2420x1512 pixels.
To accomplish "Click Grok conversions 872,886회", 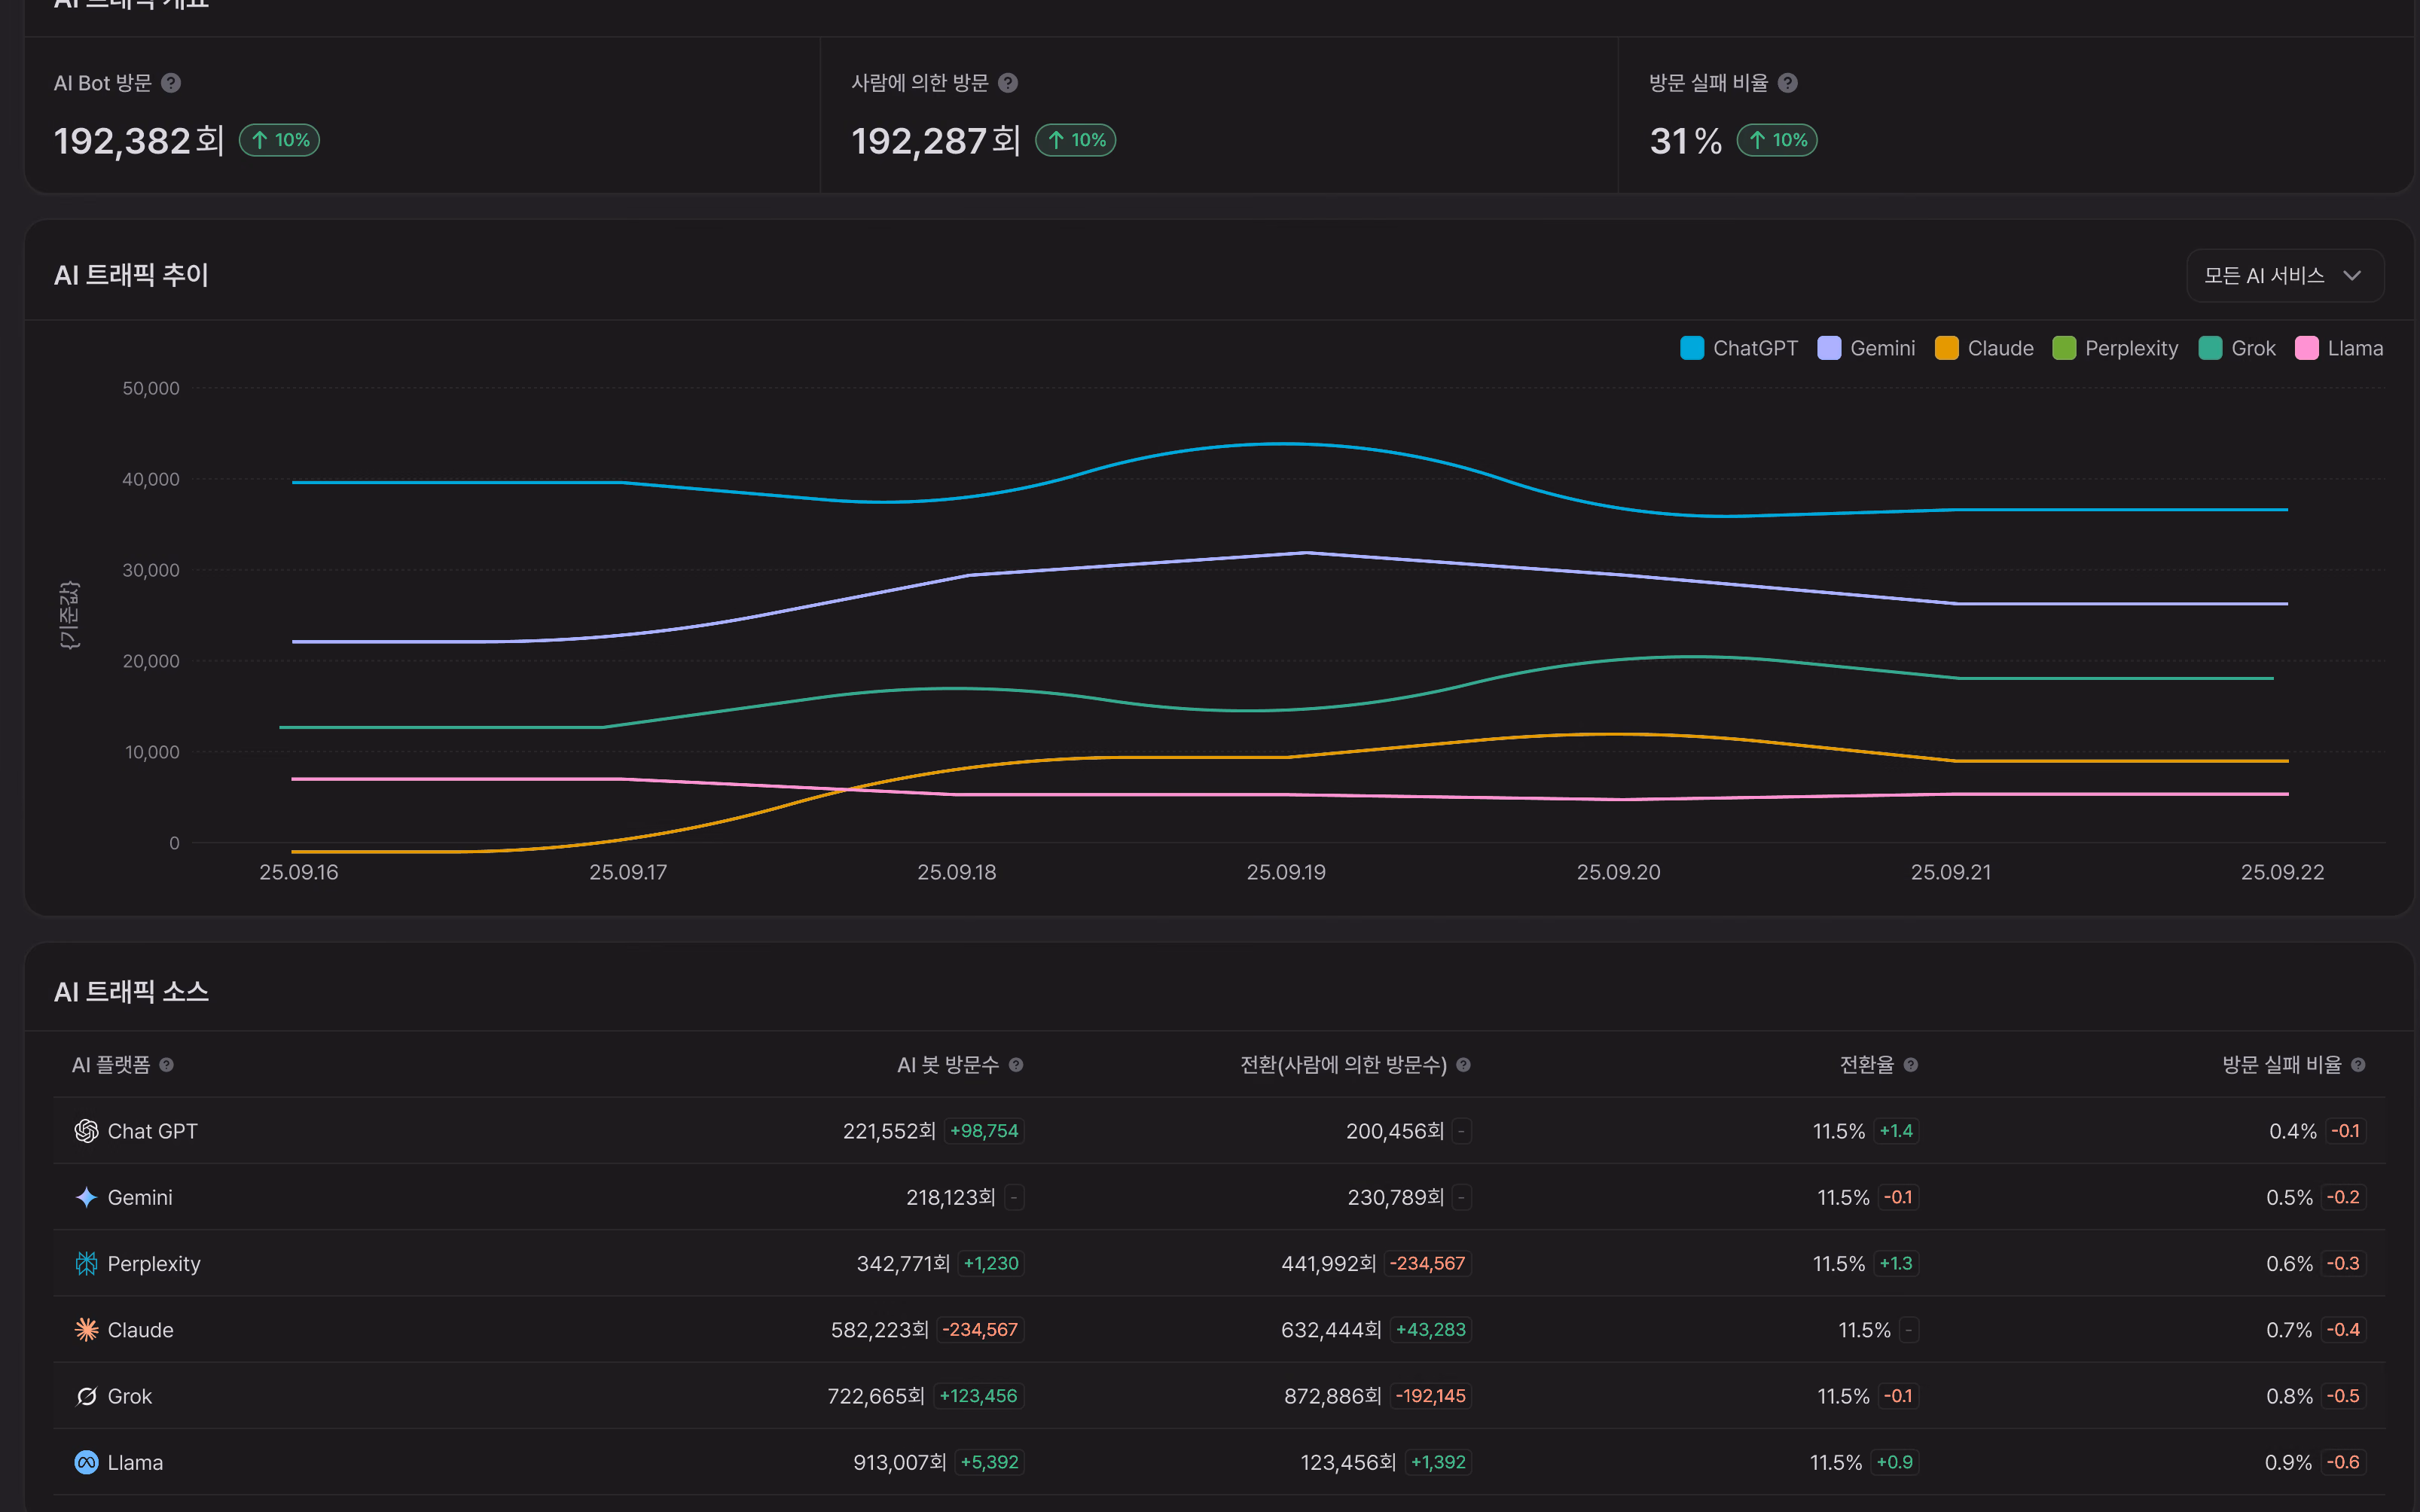I will [1333, 1396].
